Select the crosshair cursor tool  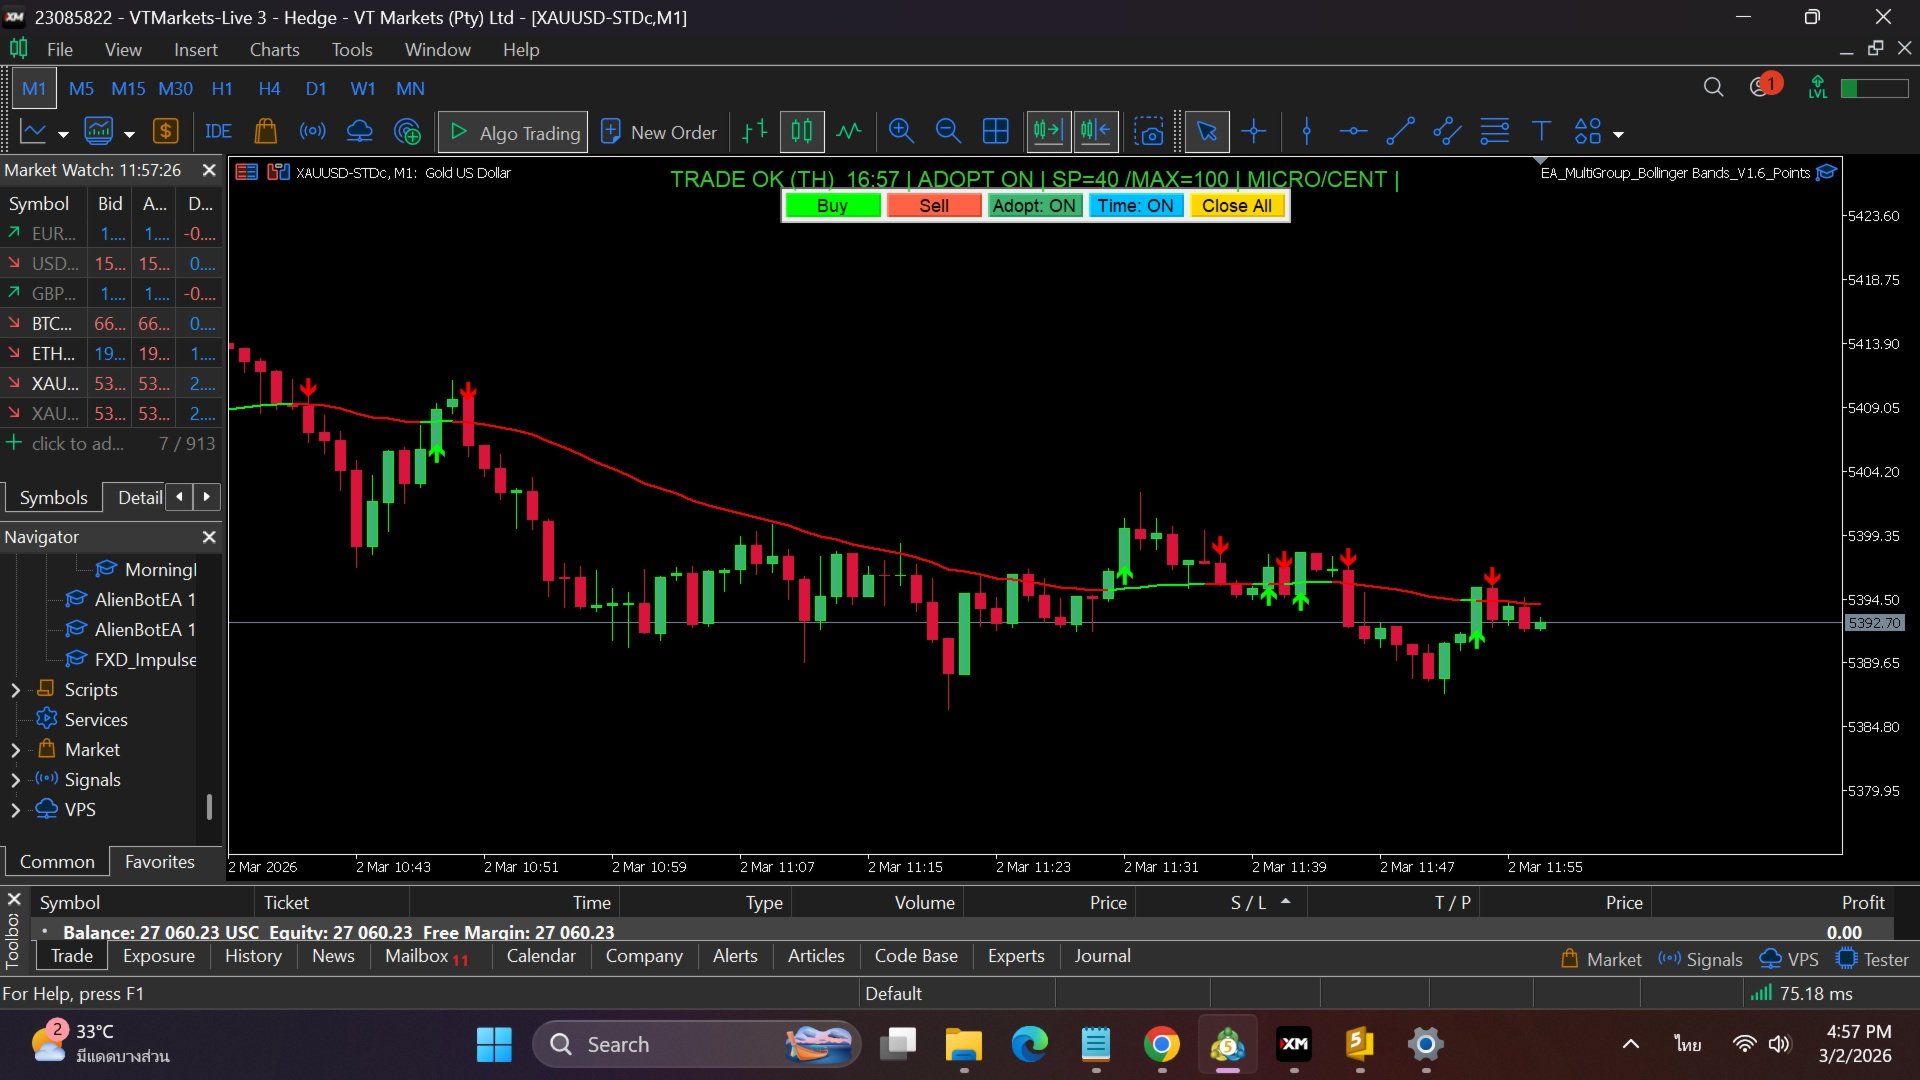(x=1253, y=131)
